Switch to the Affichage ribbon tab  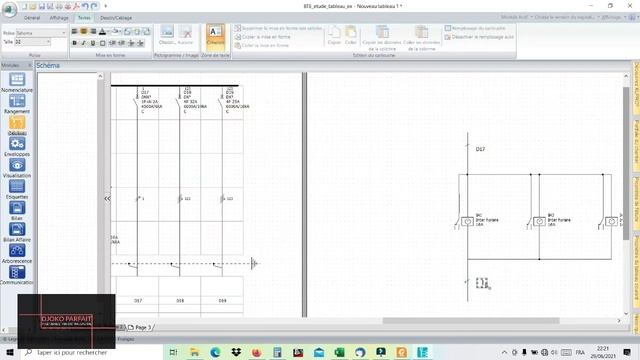pyautogui.click(x=59, y=18)
